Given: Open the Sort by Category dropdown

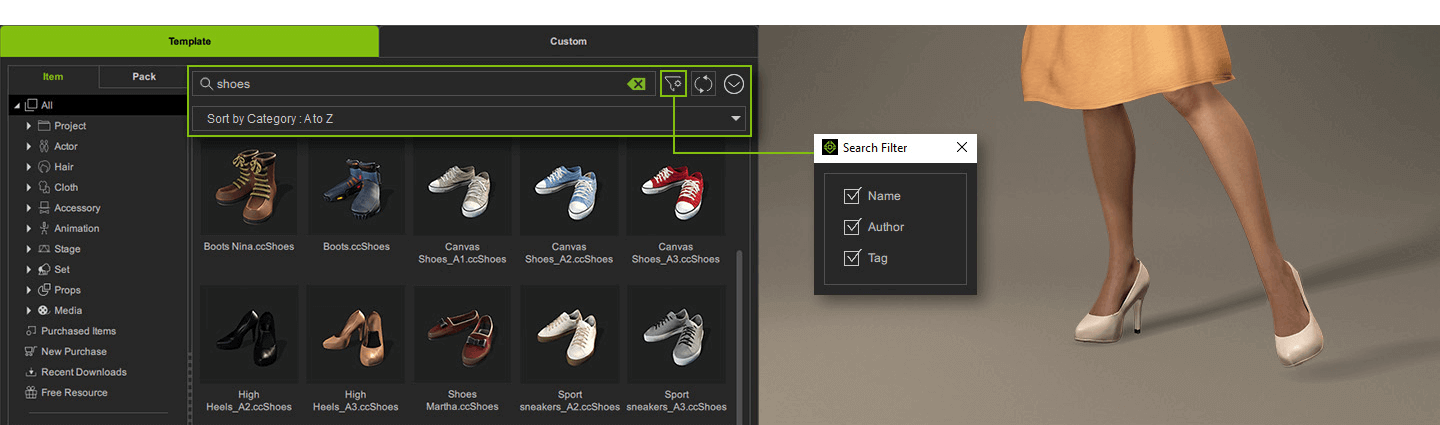Looking at the screenshot, I should 469,119.
